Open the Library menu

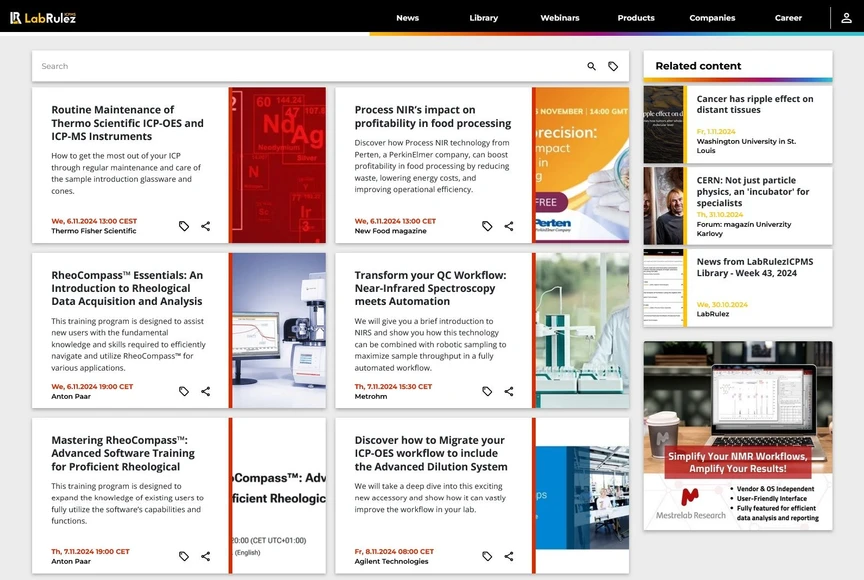(483, 18)
